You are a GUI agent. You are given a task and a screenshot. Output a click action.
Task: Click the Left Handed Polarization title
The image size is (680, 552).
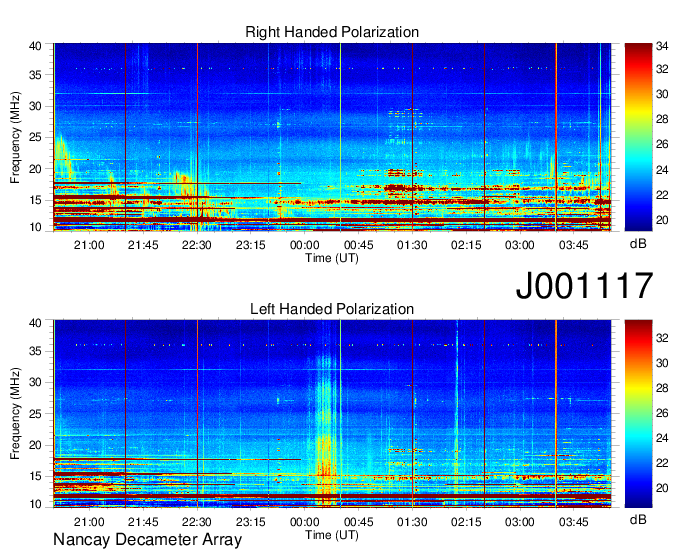pyautogui.click(x=332, y=309)
